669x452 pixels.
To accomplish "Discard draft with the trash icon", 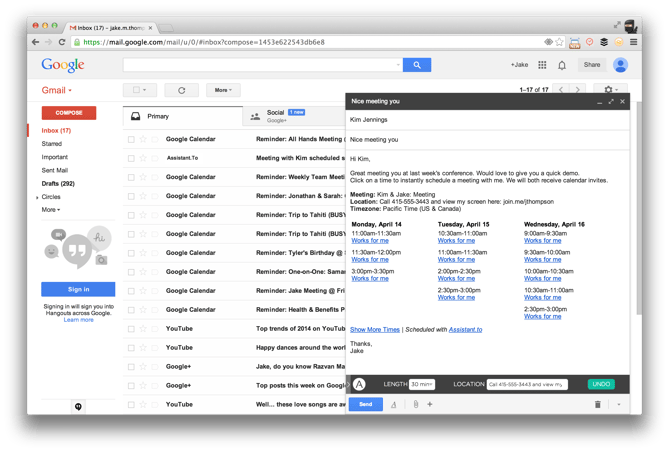I will 598,404.
